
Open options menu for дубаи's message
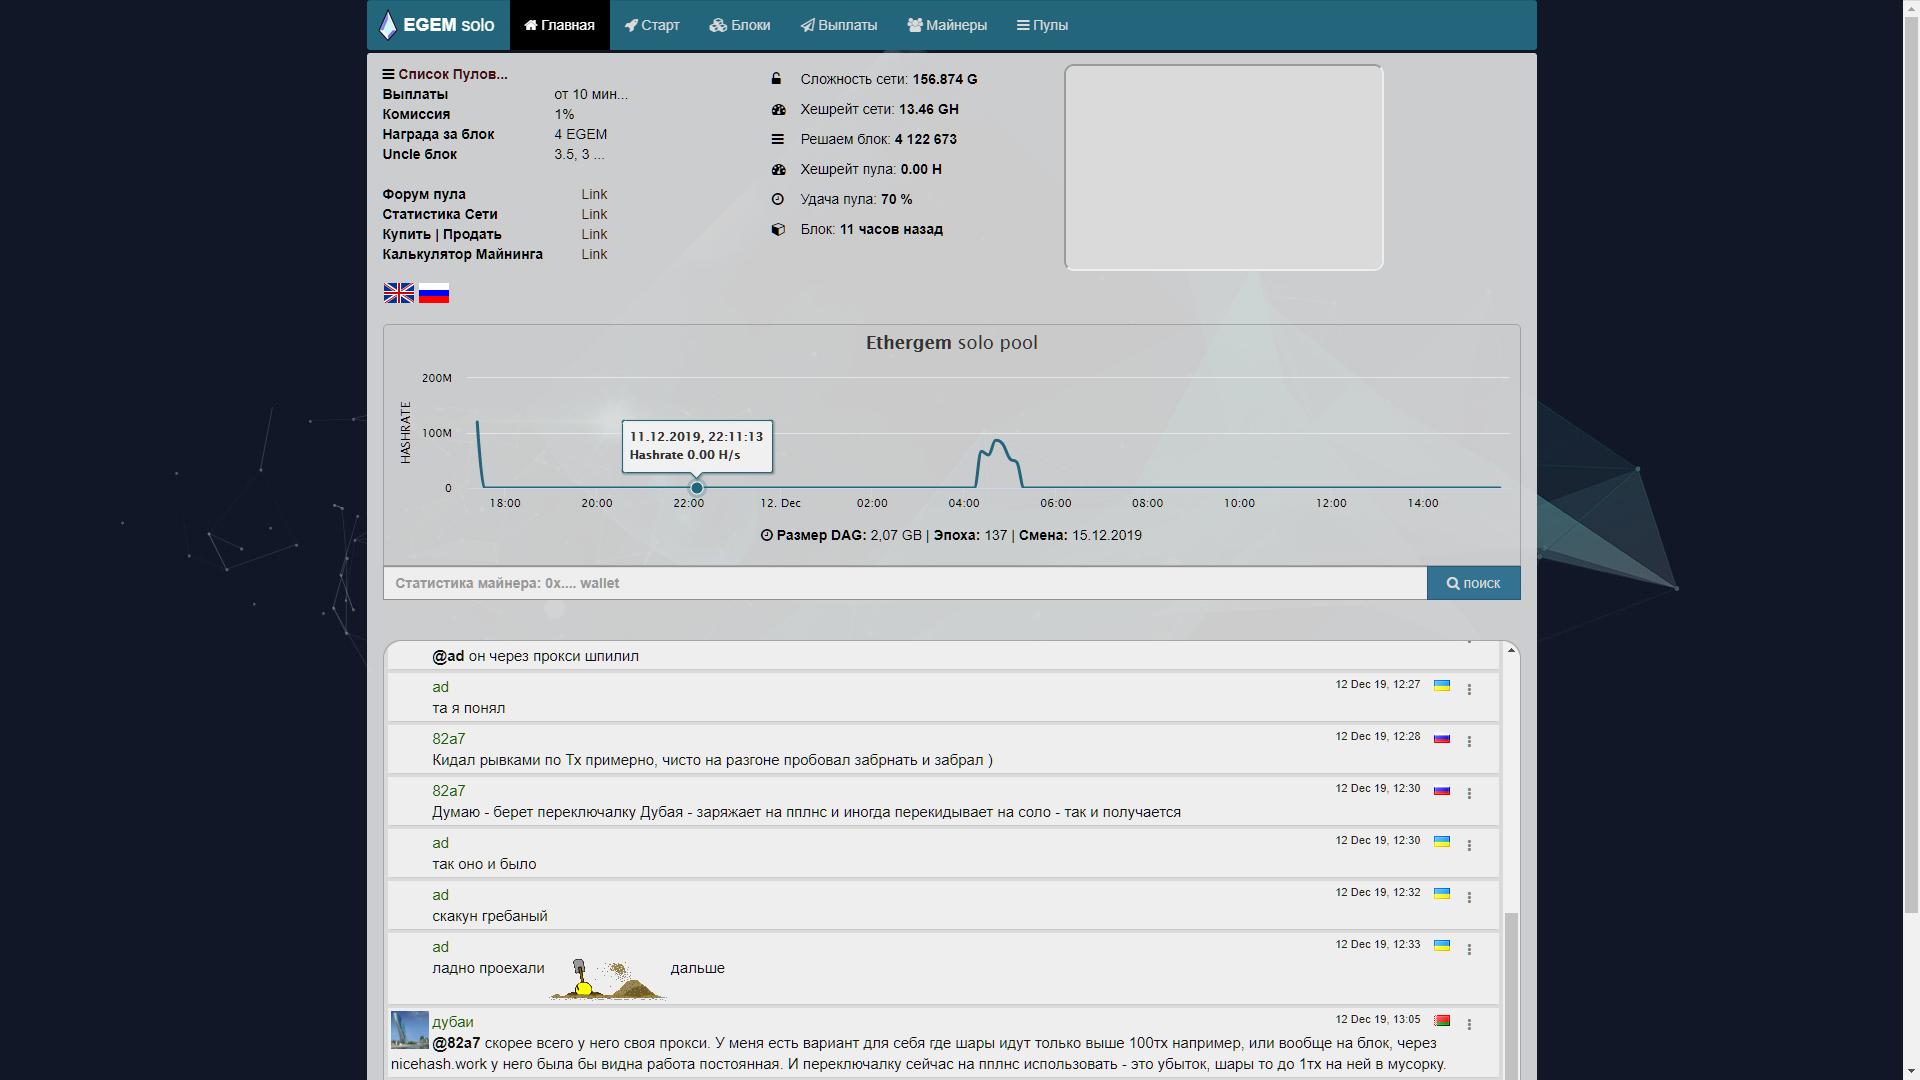pyautogui.click(x=1469, y=1025)
